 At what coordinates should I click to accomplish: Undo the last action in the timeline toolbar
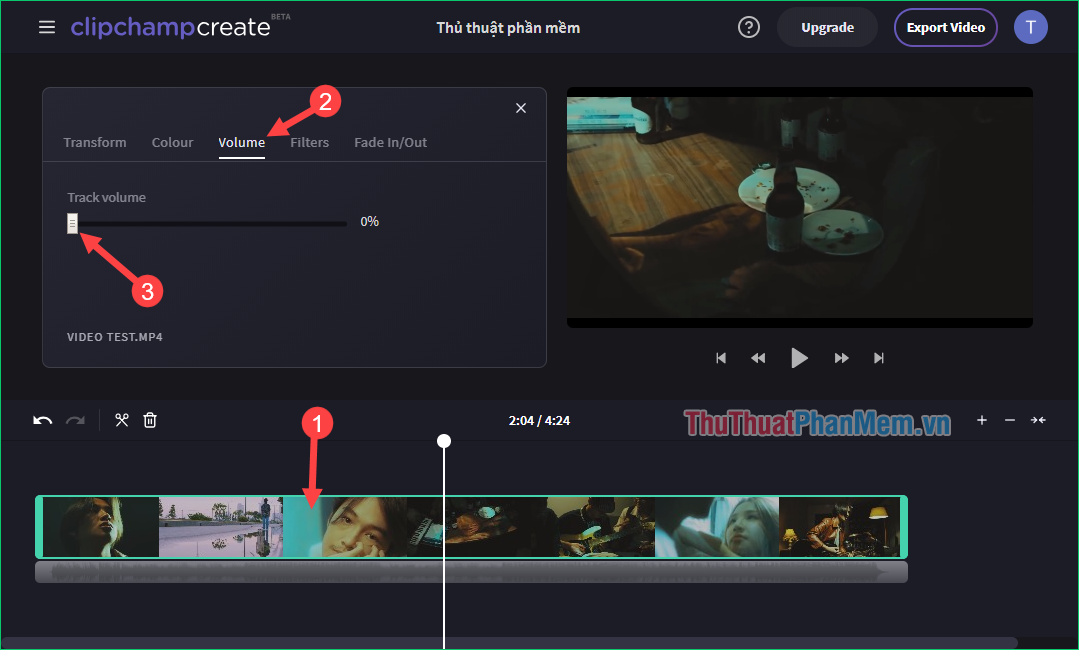tap(41, 420)
